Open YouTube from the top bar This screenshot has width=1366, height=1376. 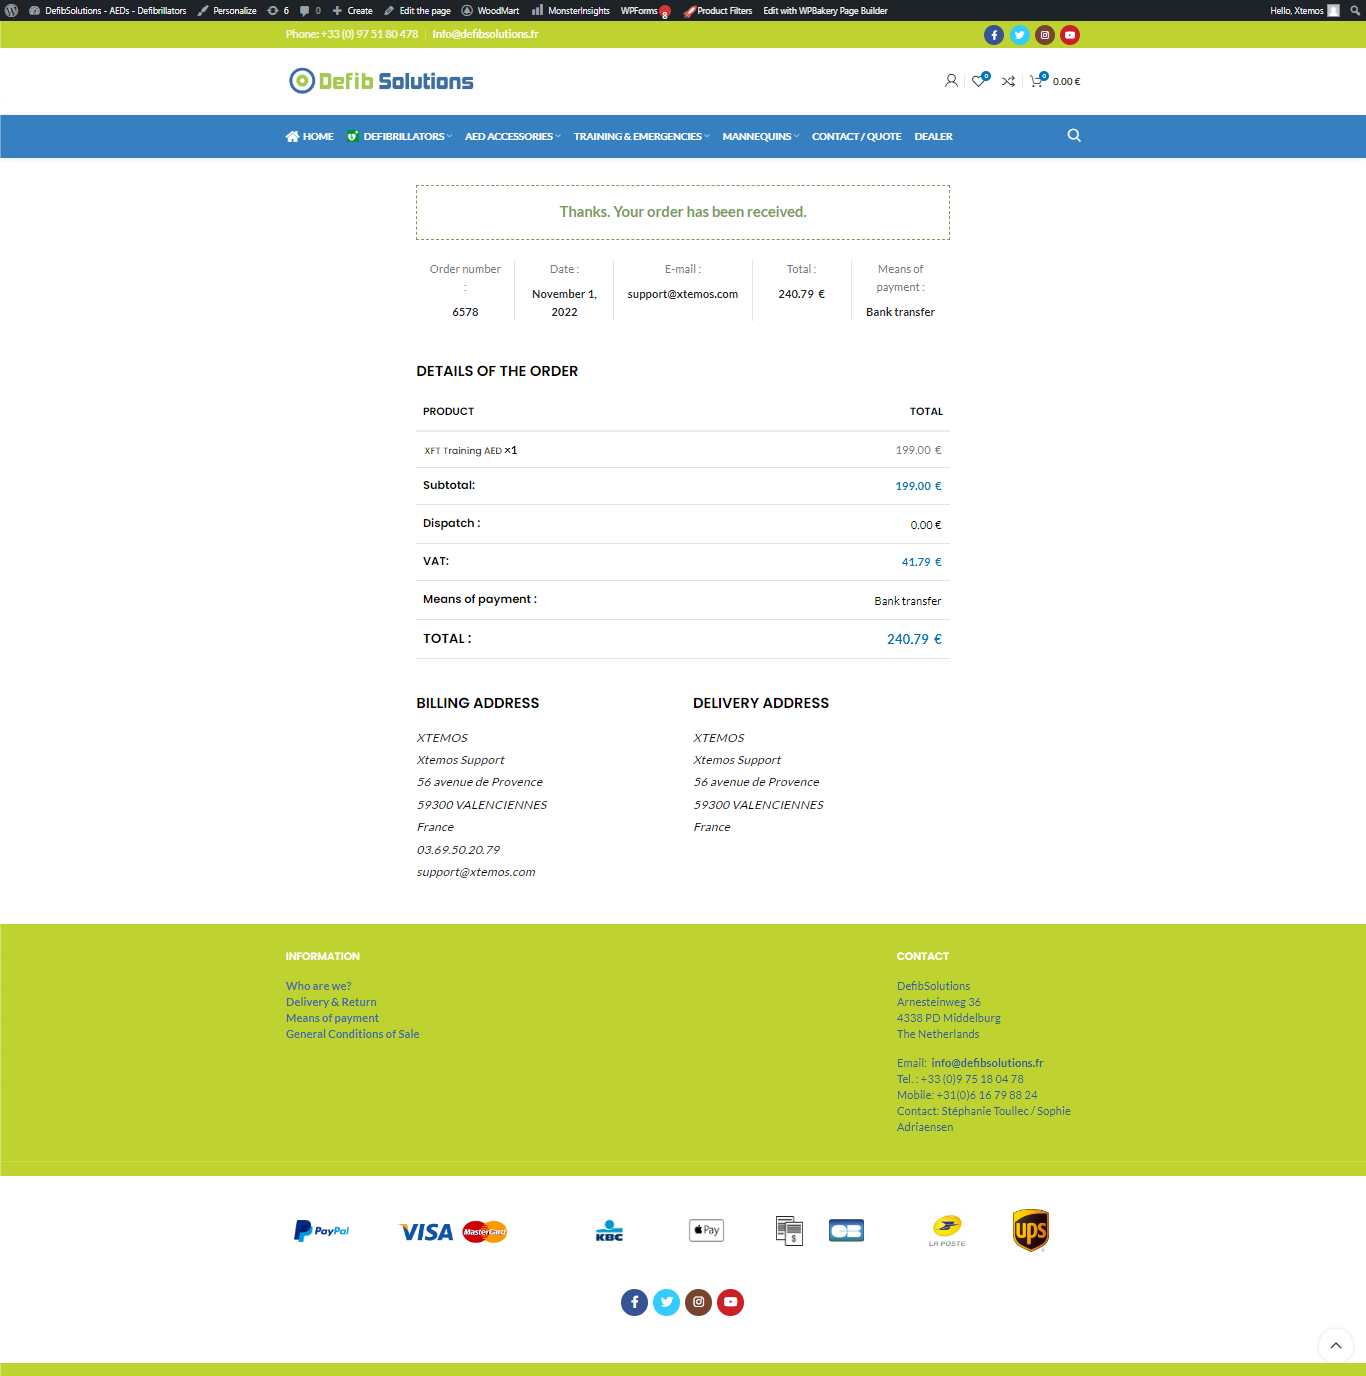(x=1070, y=35)
